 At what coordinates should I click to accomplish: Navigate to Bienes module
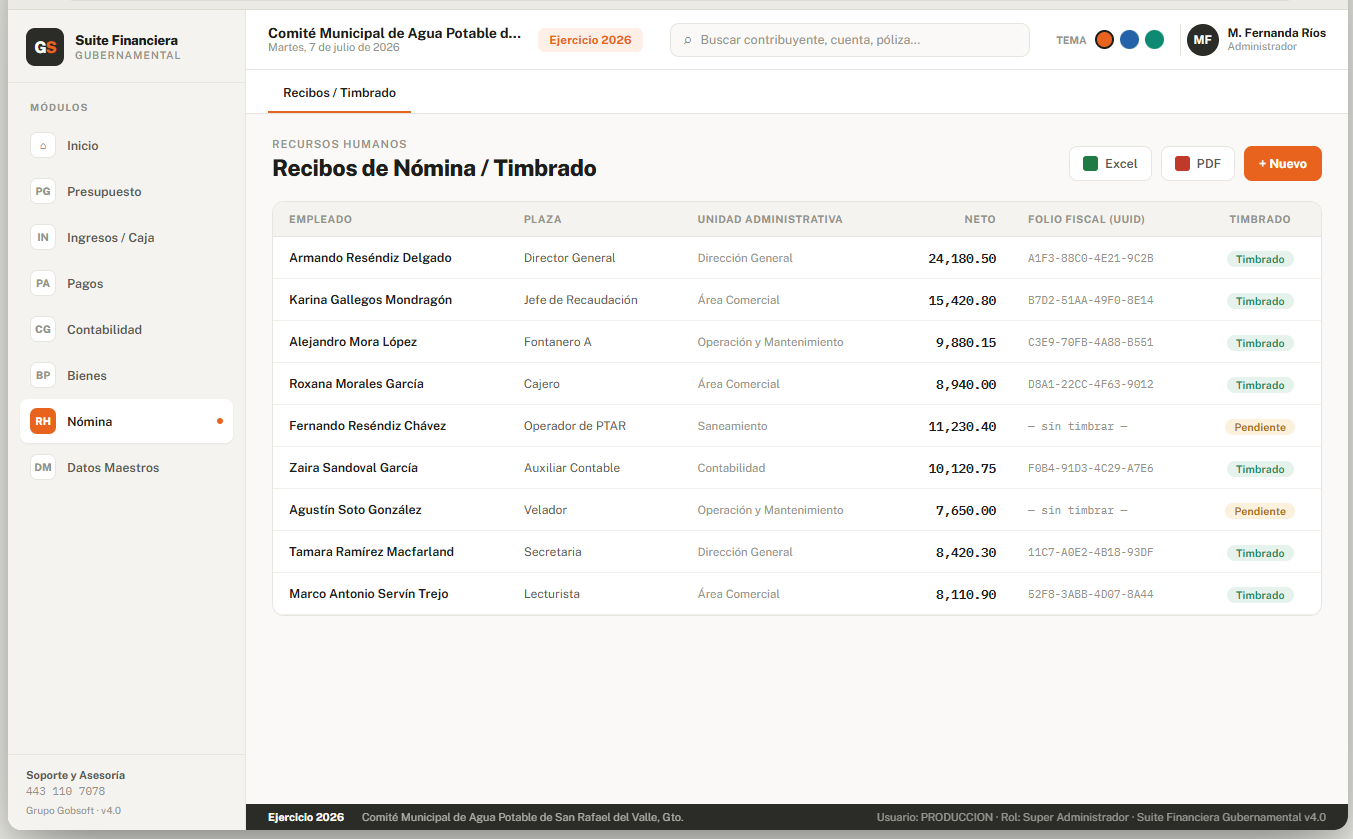click(x=126, y=375)
